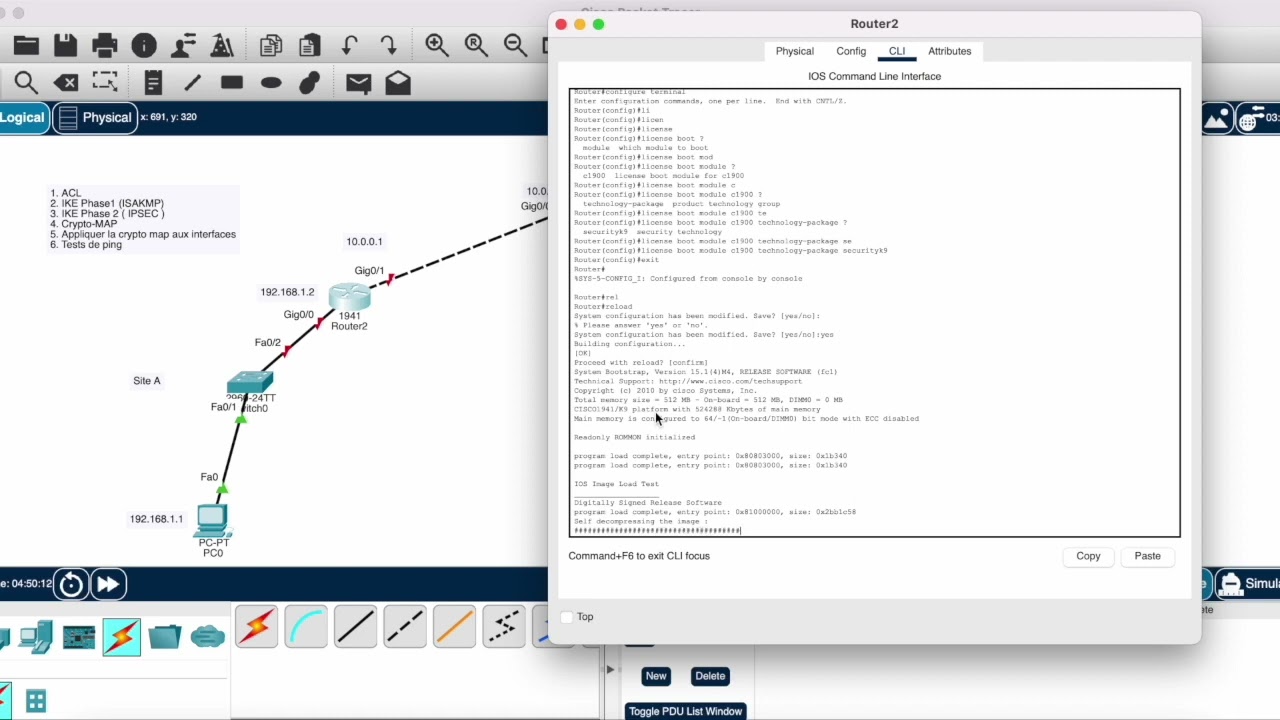Screen dimensions: 1280x720
Task: Select the Draw Line tool
Action: pyautogui.click(x=192, y=83)
